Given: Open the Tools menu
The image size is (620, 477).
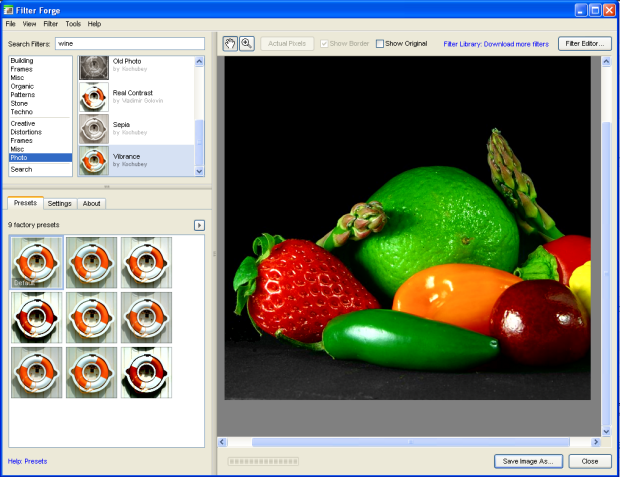Looking at the screenshot, I should tap(73, 24).
